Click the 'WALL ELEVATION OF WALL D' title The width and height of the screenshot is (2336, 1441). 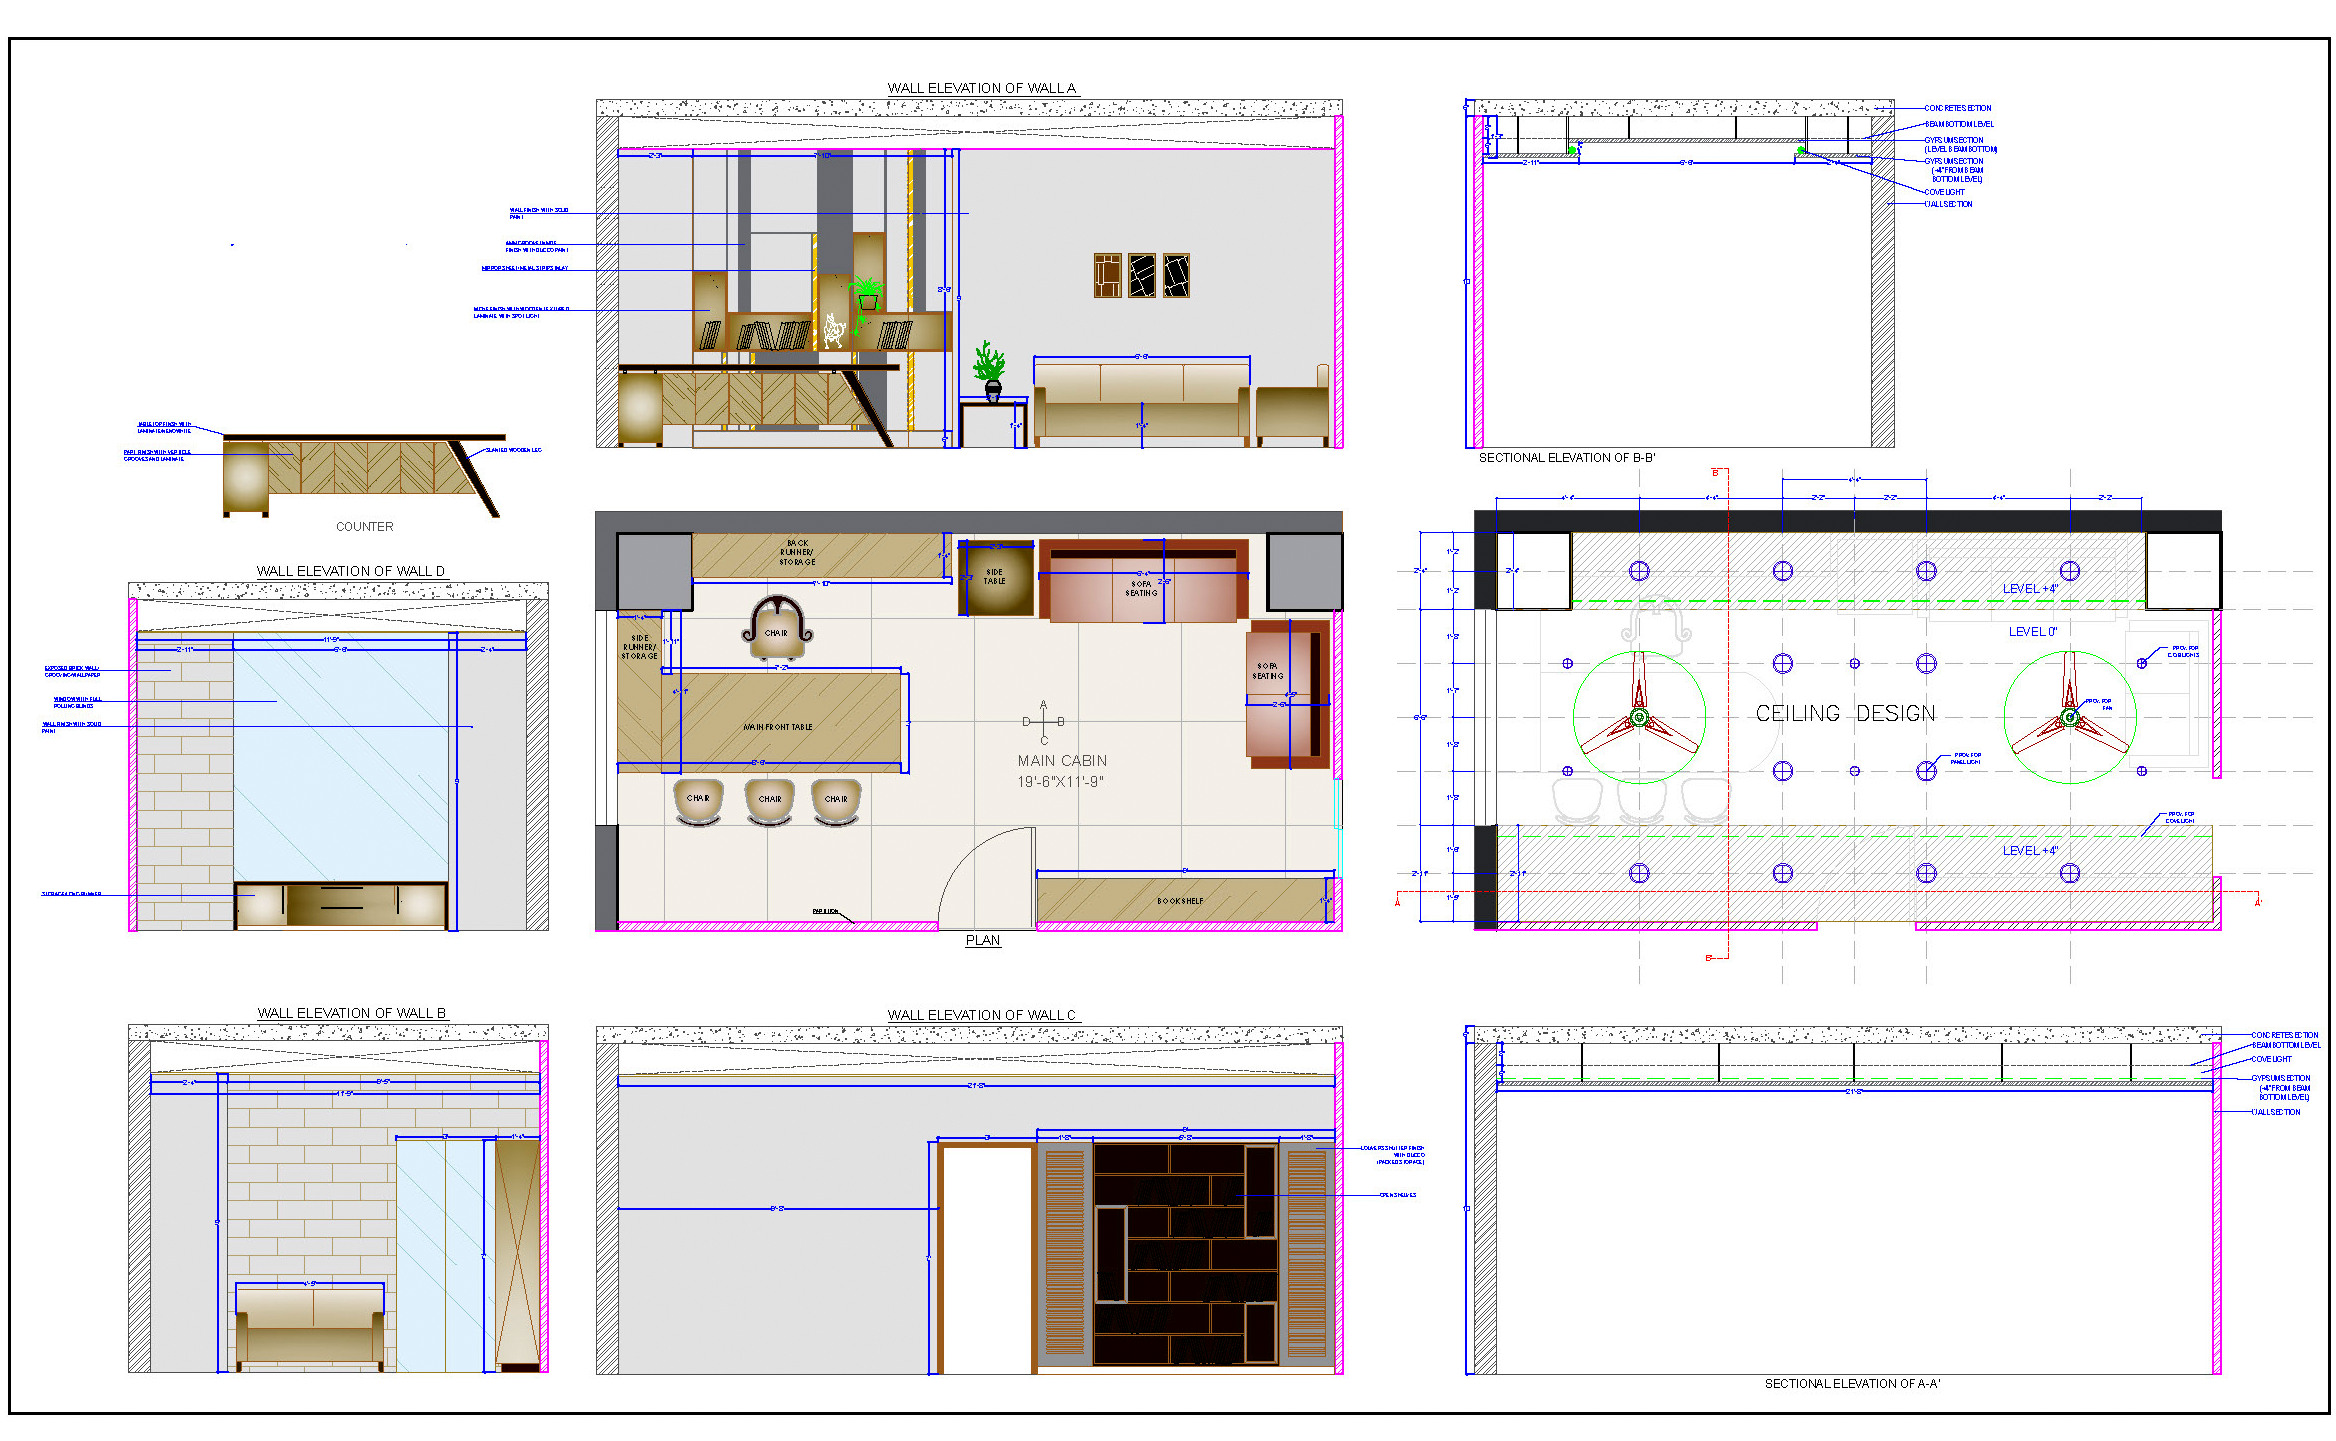click(350, 571)
